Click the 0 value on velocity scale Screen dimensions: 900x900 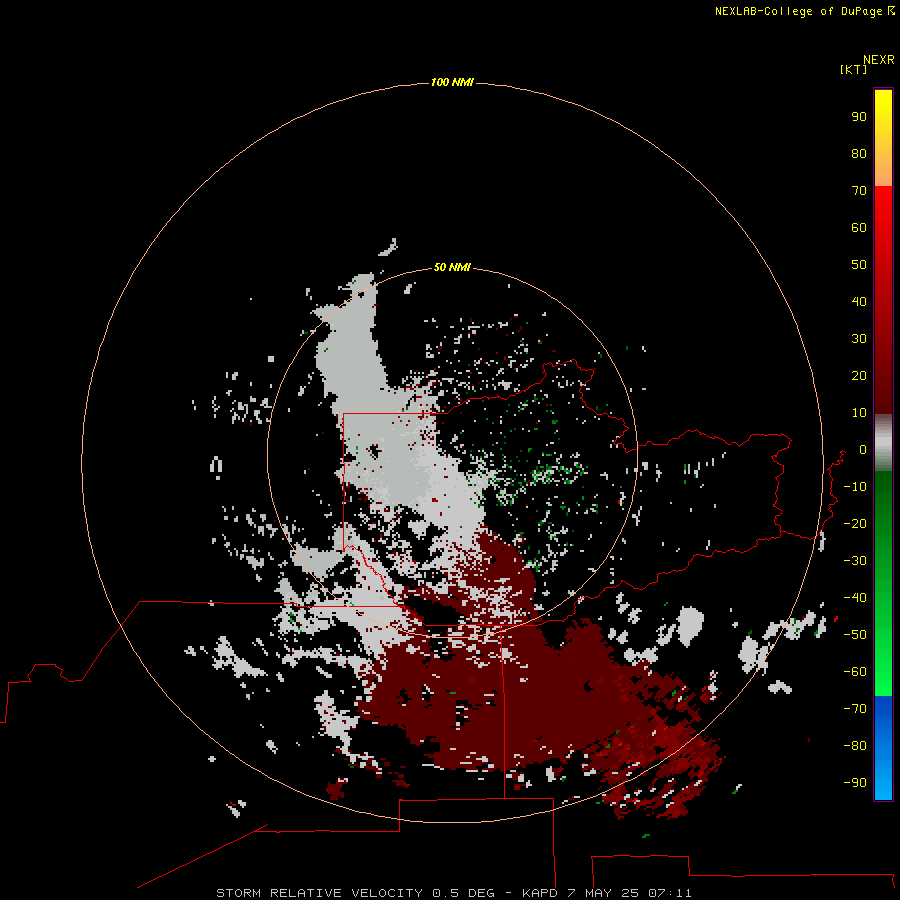pyautogui.click(x=863, y=450)
